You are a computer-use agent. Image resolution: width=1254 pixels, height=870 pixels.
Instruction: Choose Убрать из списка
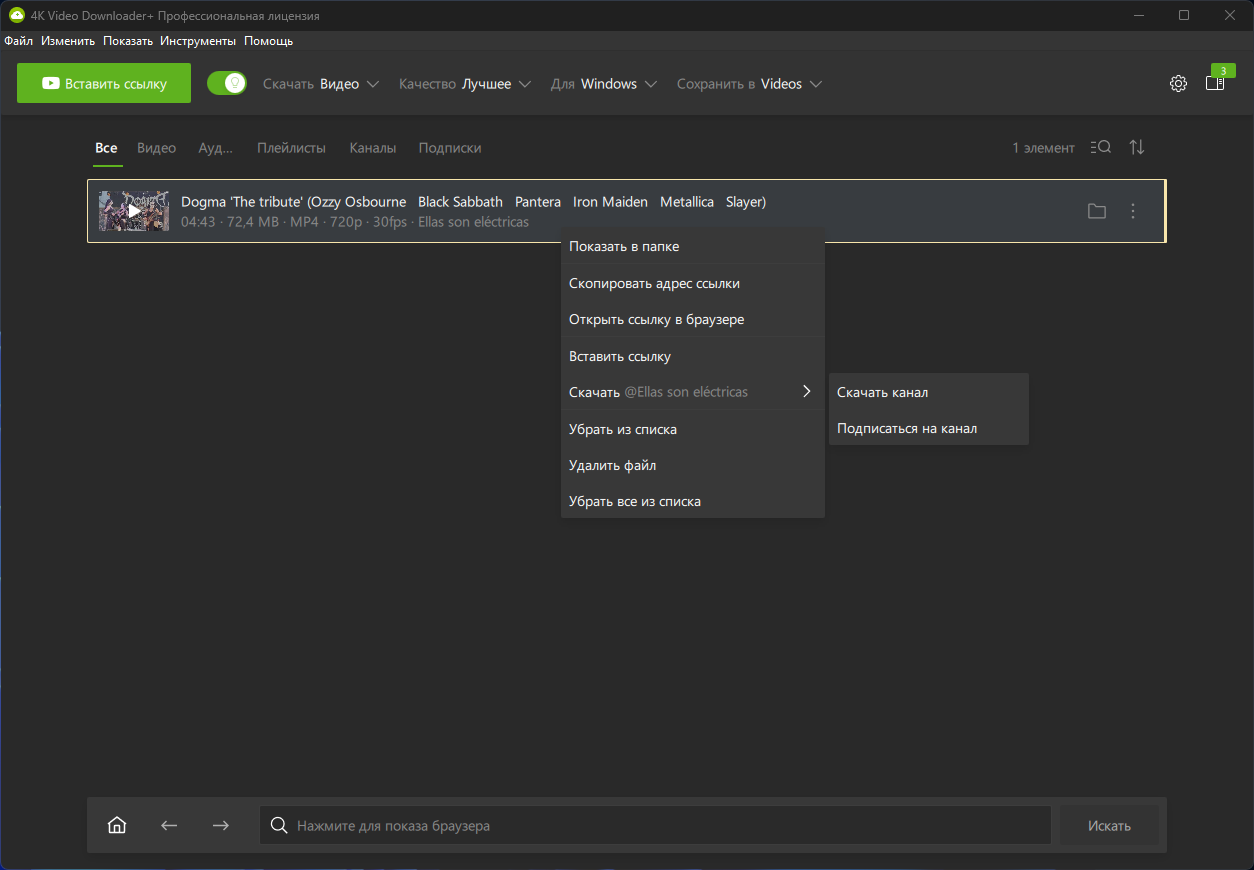(x=693, y=429)
